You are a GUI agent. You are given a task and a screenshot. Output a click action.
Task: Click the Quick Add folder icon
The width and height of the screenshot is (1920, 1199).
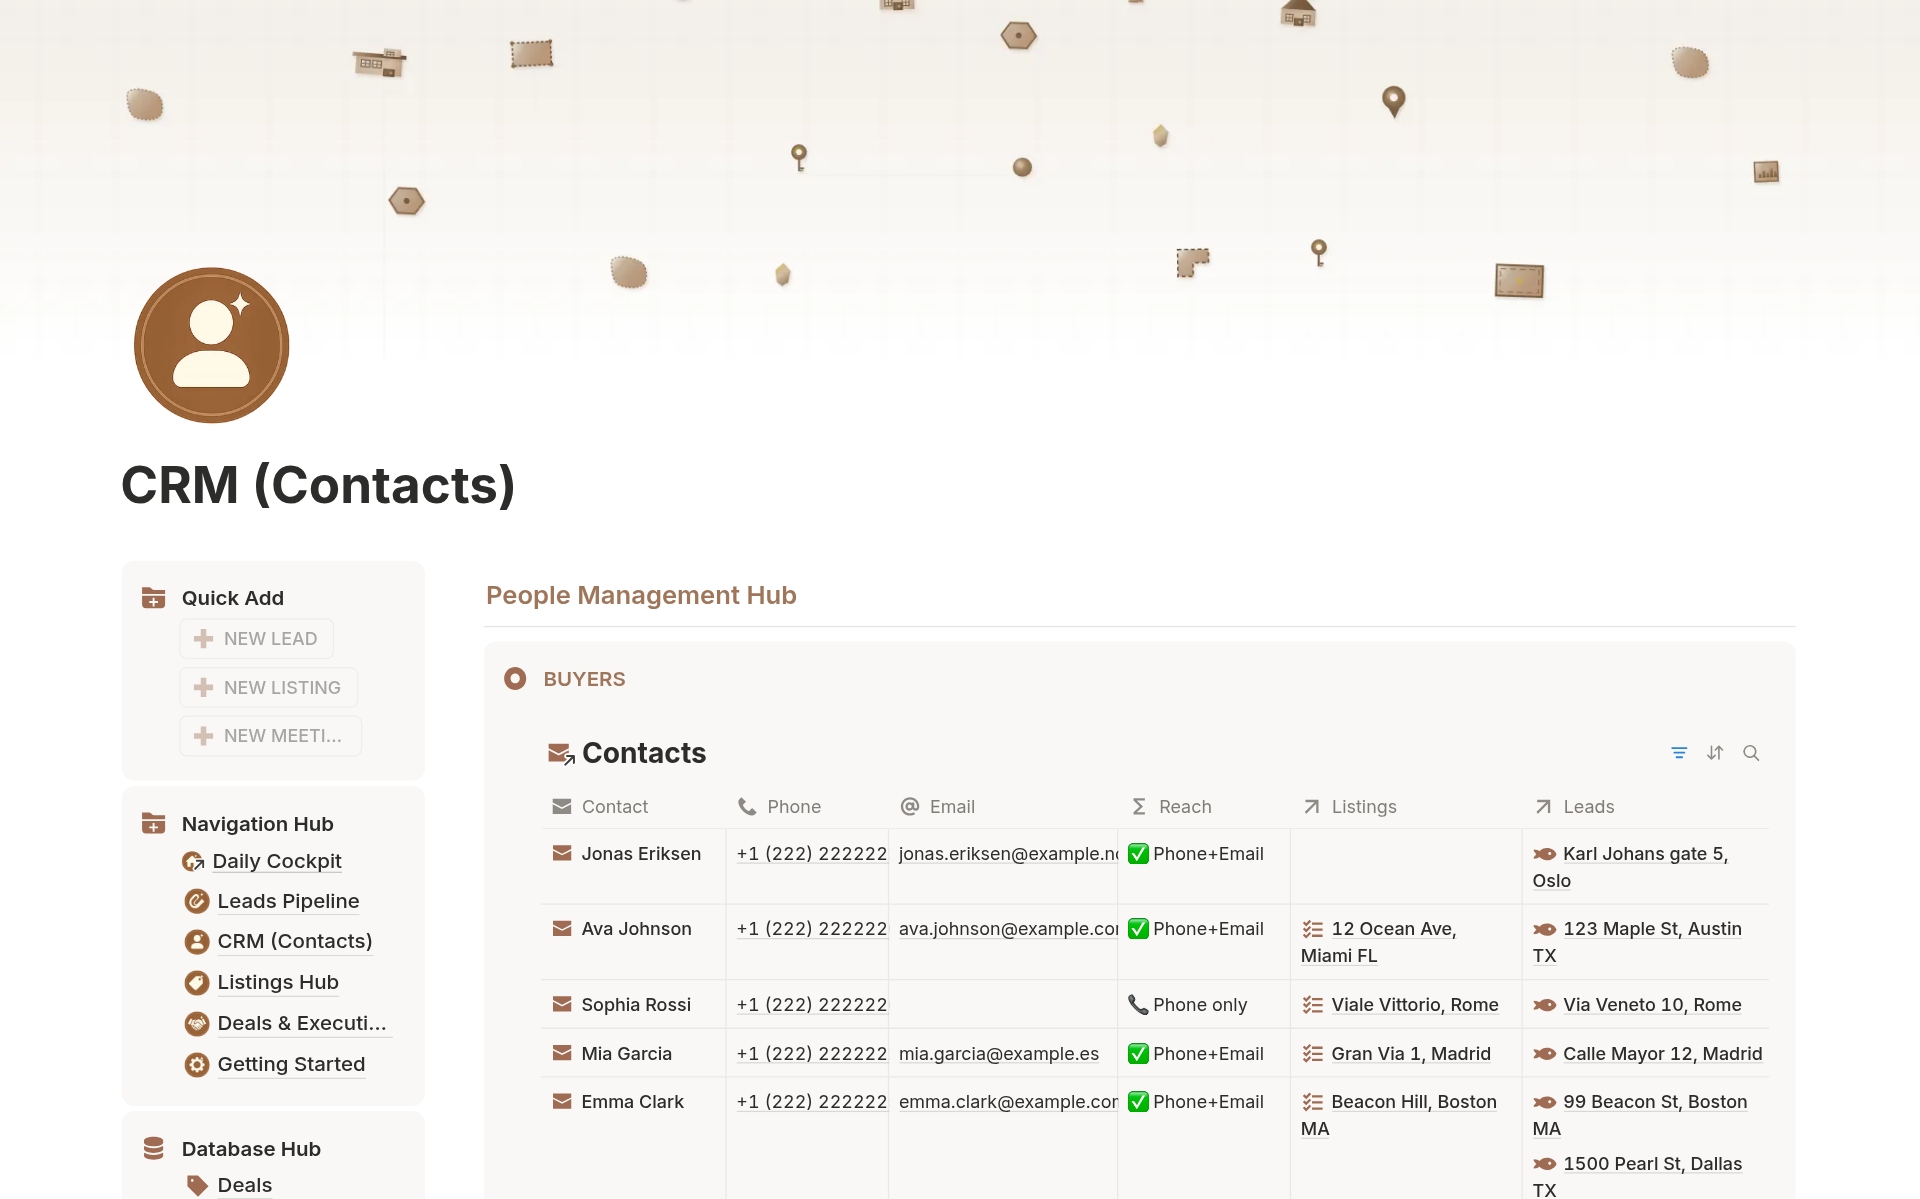tap(154, 598)
